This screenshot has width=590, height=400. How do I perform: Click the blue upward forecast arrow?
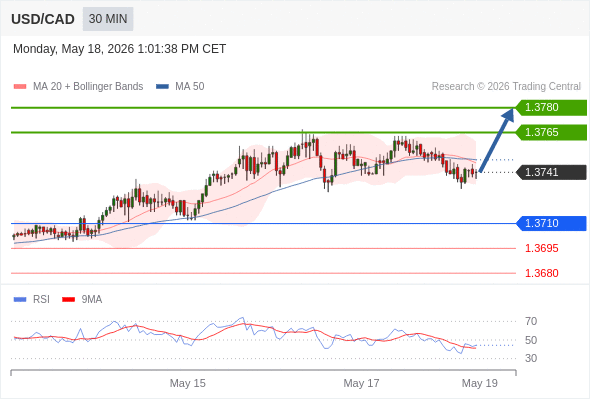tap(497, 140)
